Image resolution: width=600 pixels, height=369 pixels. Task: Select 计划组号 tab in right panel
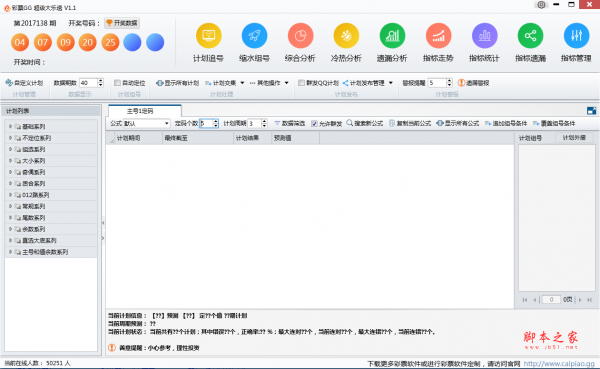point(530,138)
